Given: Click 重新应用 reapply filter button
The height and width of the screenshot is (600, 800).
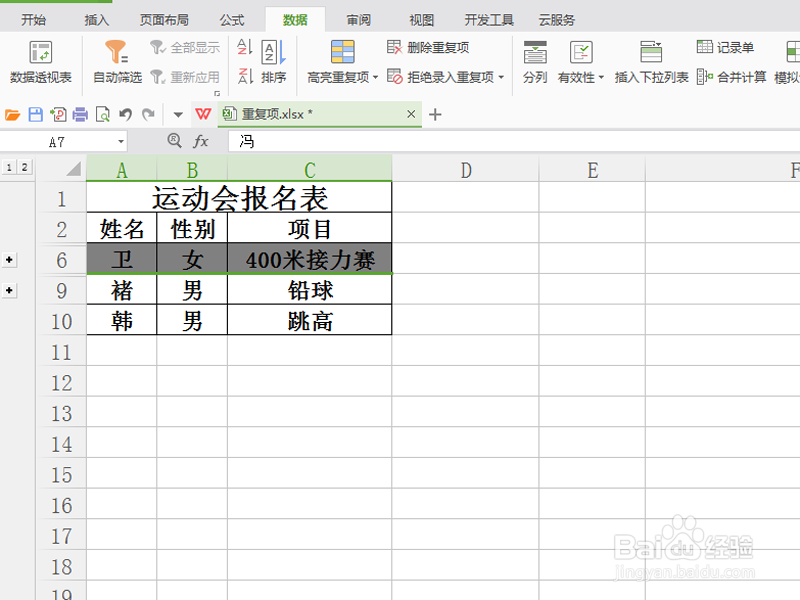Looking at the screenshot, I should [185, 77].
